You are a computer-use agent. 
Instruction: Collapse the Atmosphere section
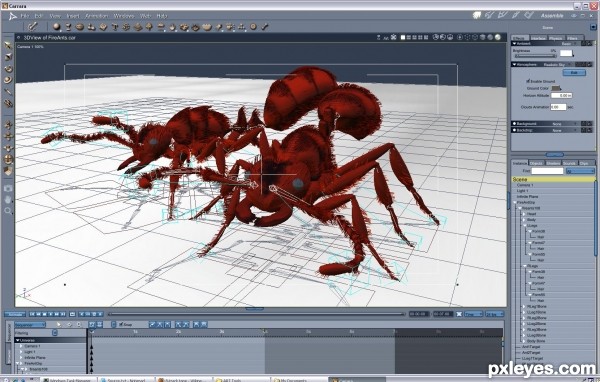click(514, 64)
